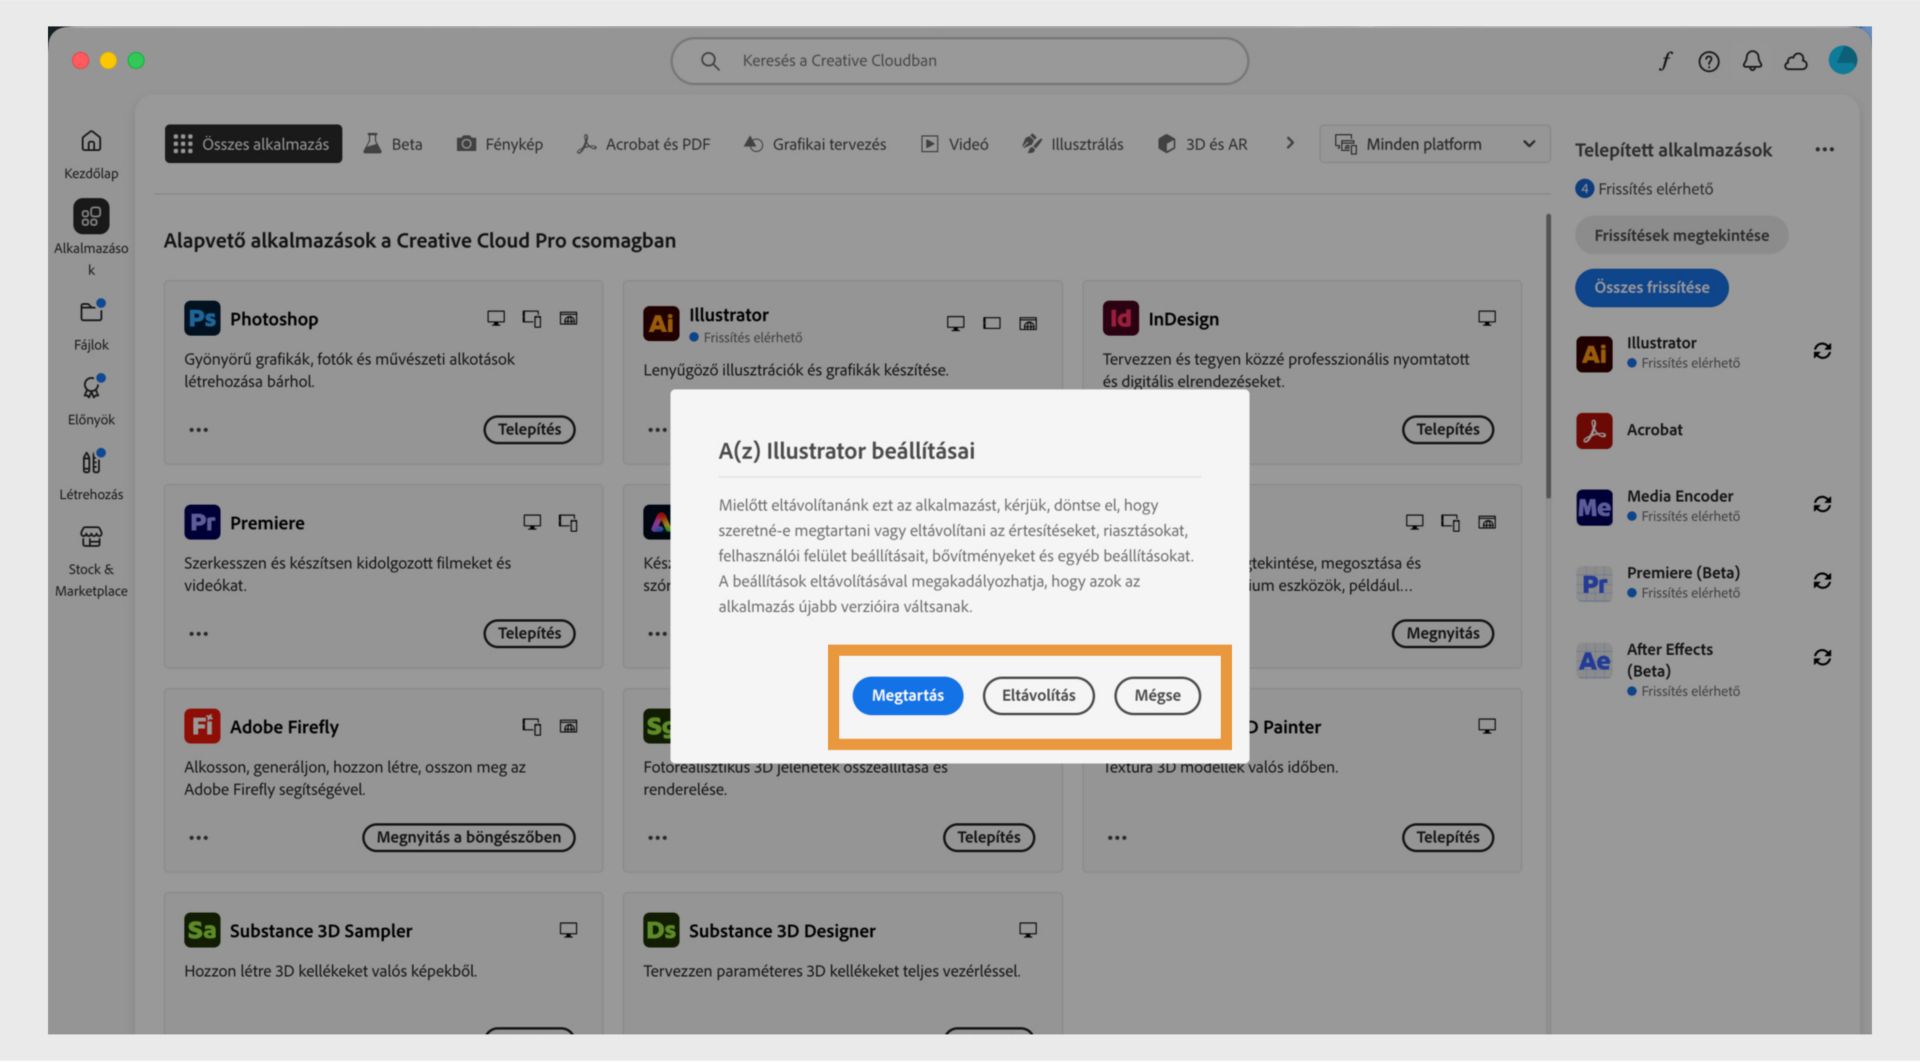The image size is (1920, 1062).
Task: Open notifications bell icon
Action: click(1752, 62)
